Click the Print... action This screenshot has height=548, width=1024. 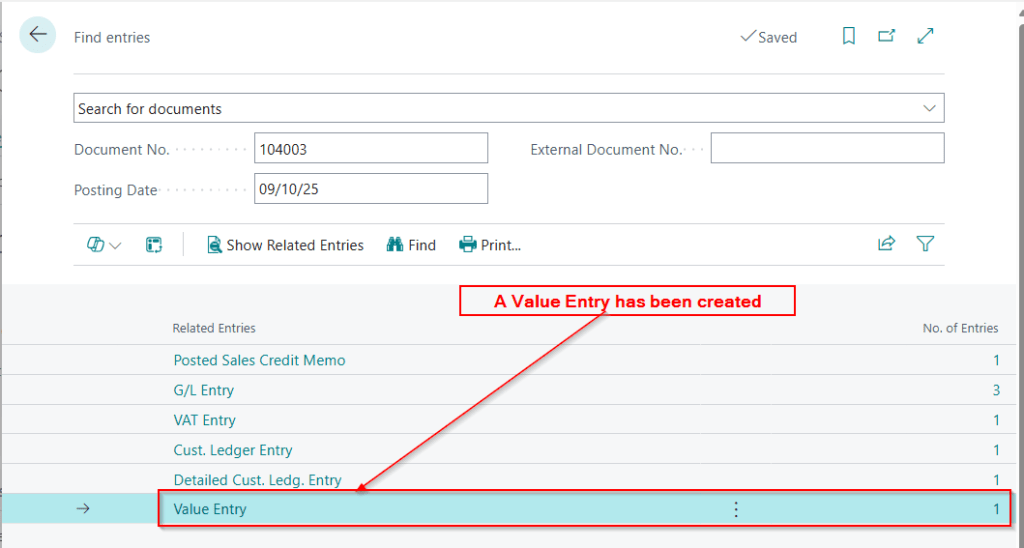490,245
